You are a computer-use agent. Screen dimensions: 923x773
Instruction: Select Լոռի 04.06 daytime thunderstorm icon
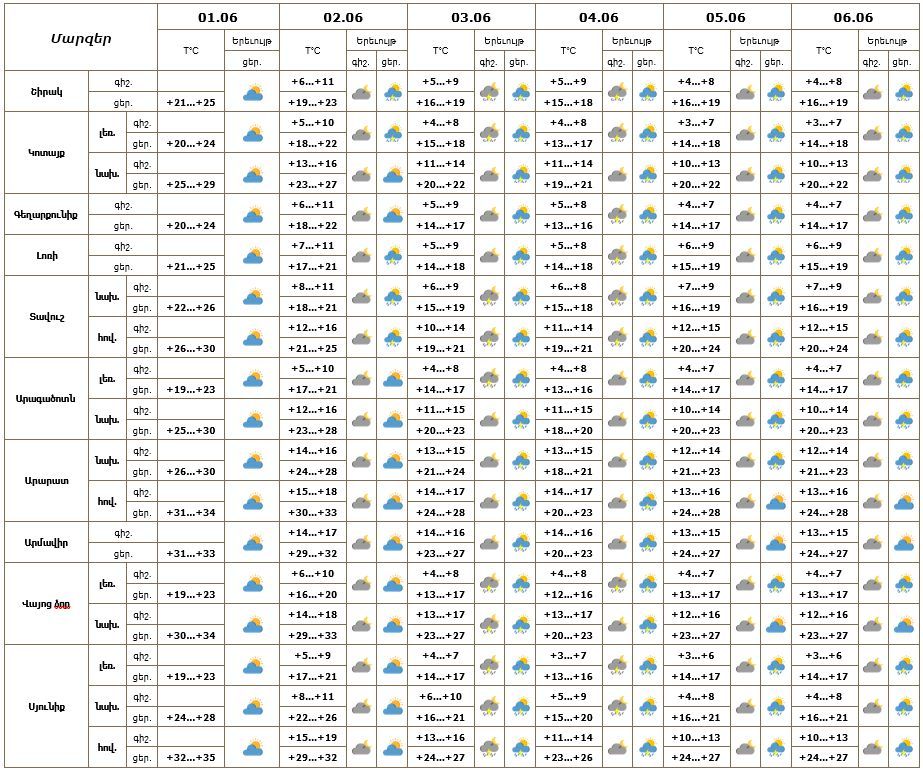click(x=648, y=257)
